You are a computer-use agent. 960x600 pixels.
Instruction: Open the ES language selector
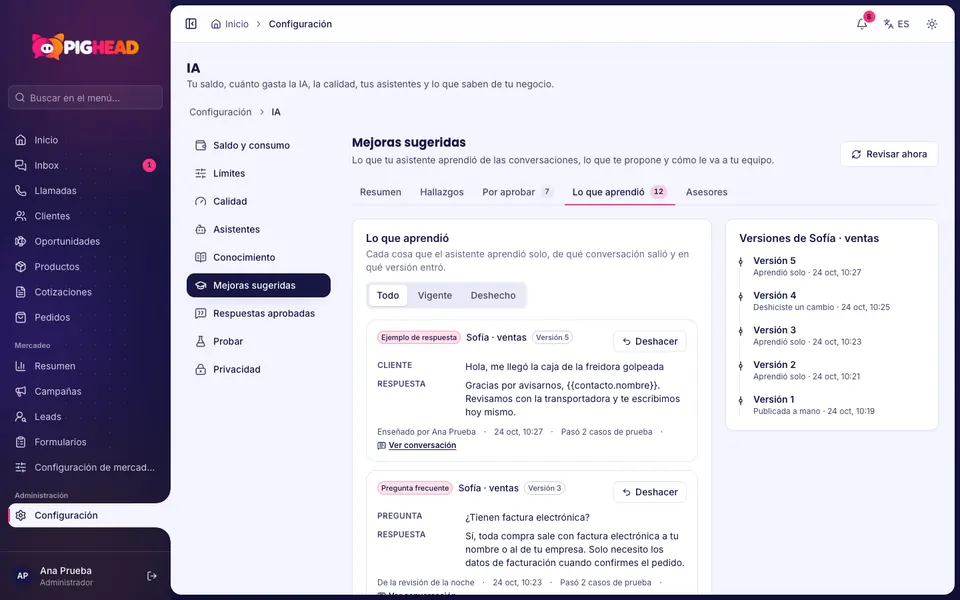[896, 24]
